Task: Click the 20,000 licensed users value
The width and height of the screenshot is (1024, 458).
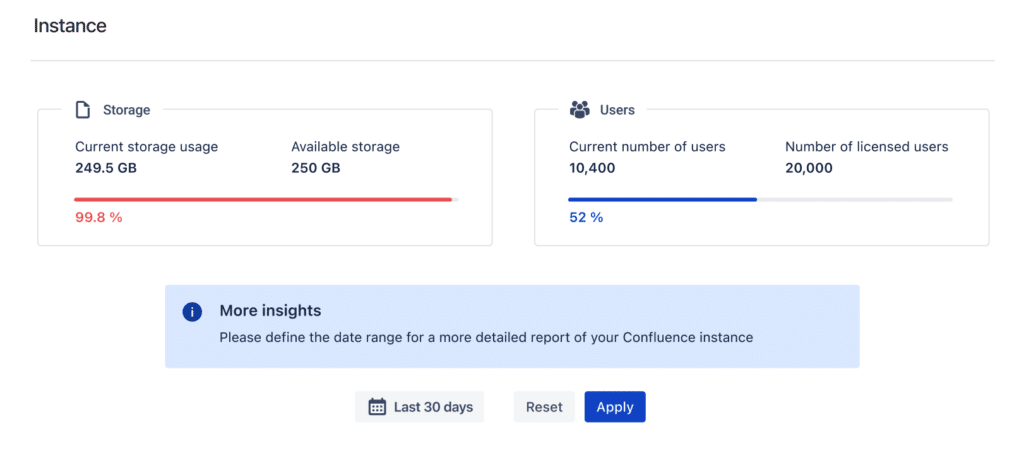Action: [808, 168]
